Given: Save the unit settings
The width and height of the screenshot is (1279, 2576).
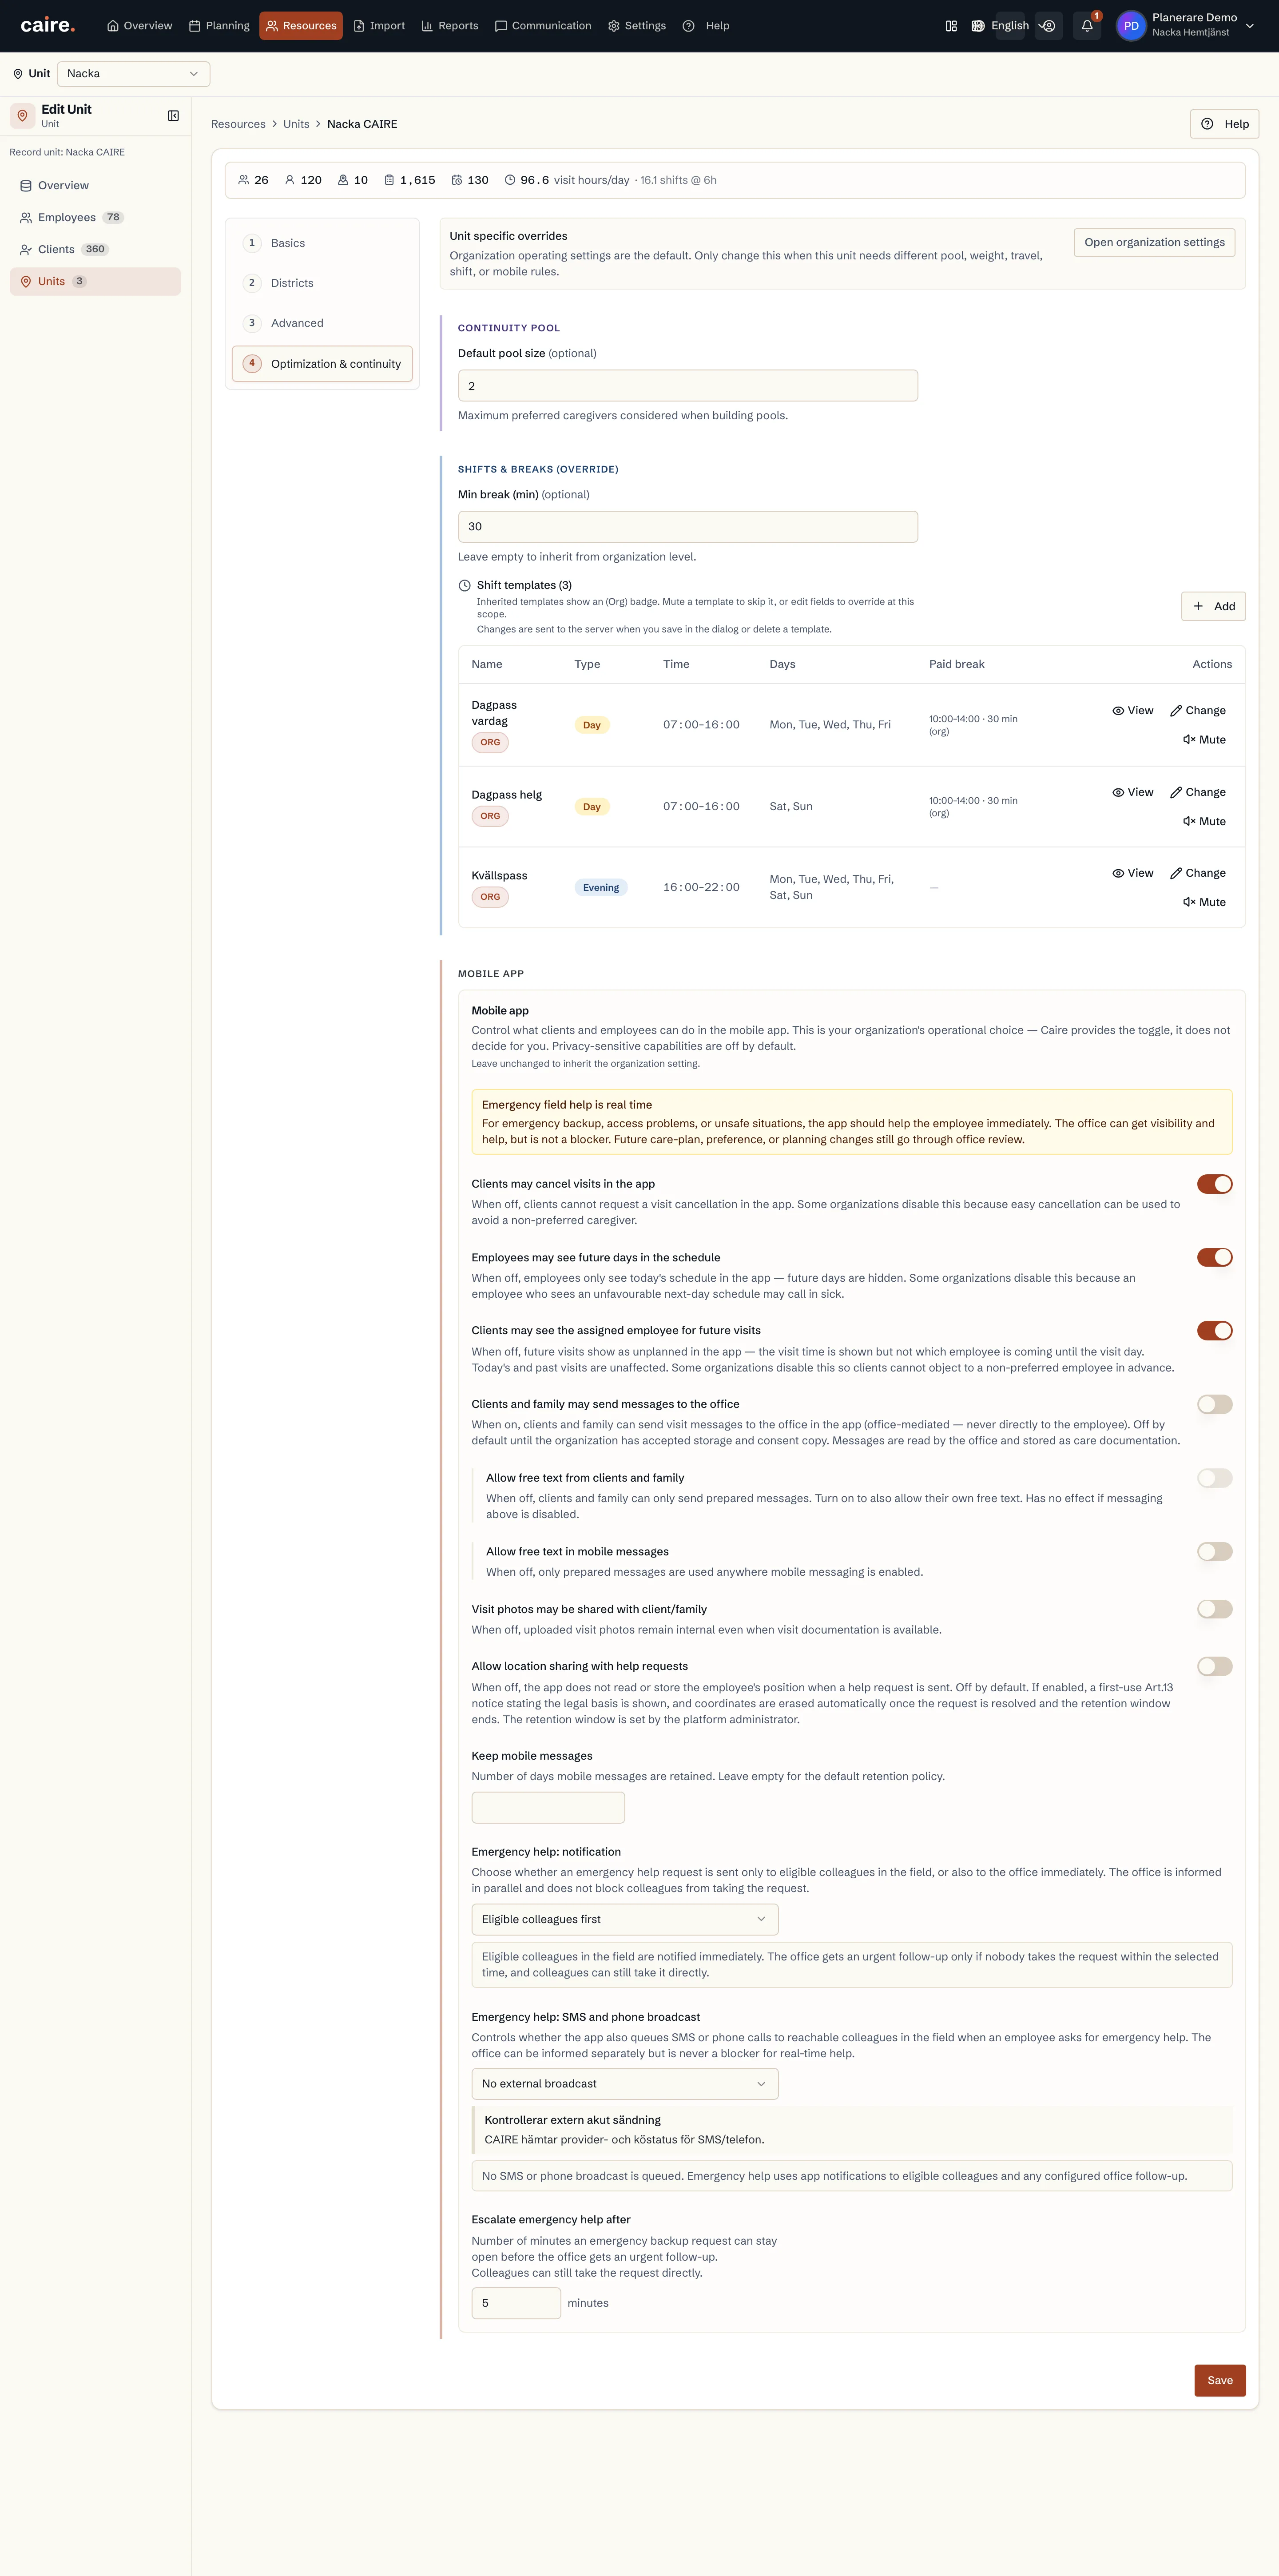Looking at the screenshot, I should 1220,2381.
